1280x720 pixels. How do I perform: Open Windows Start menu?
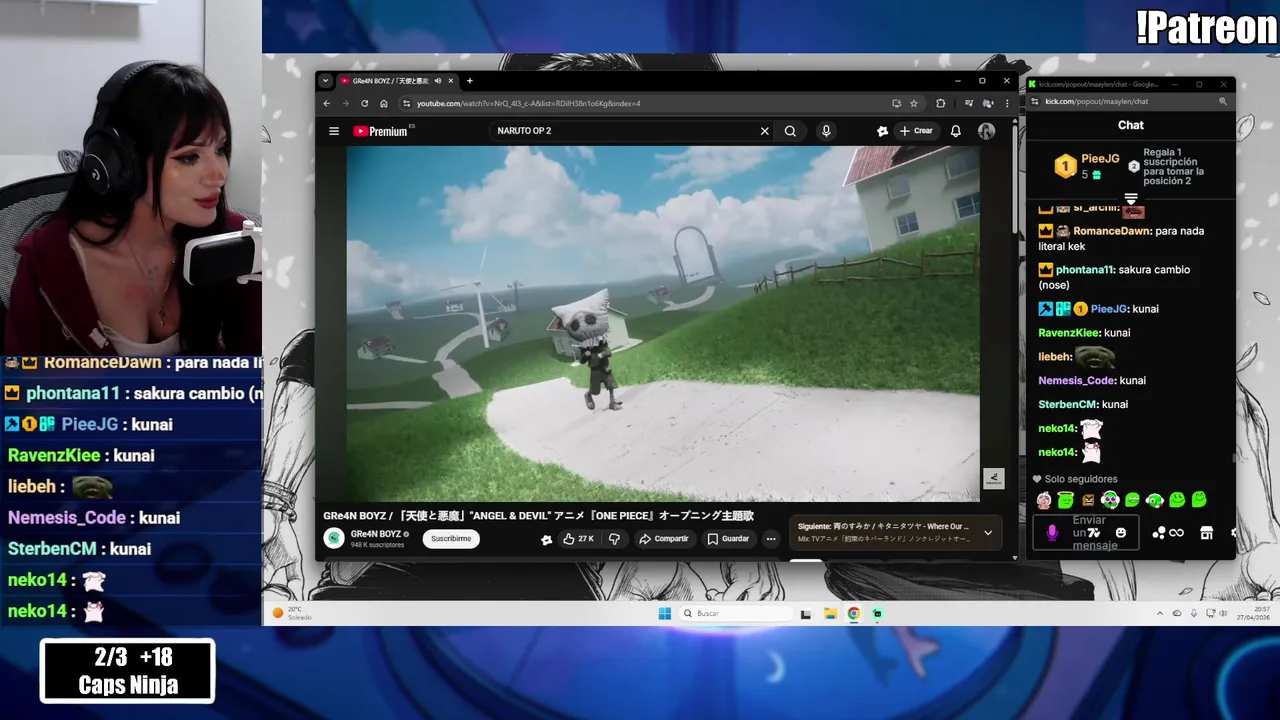(665, 614)
